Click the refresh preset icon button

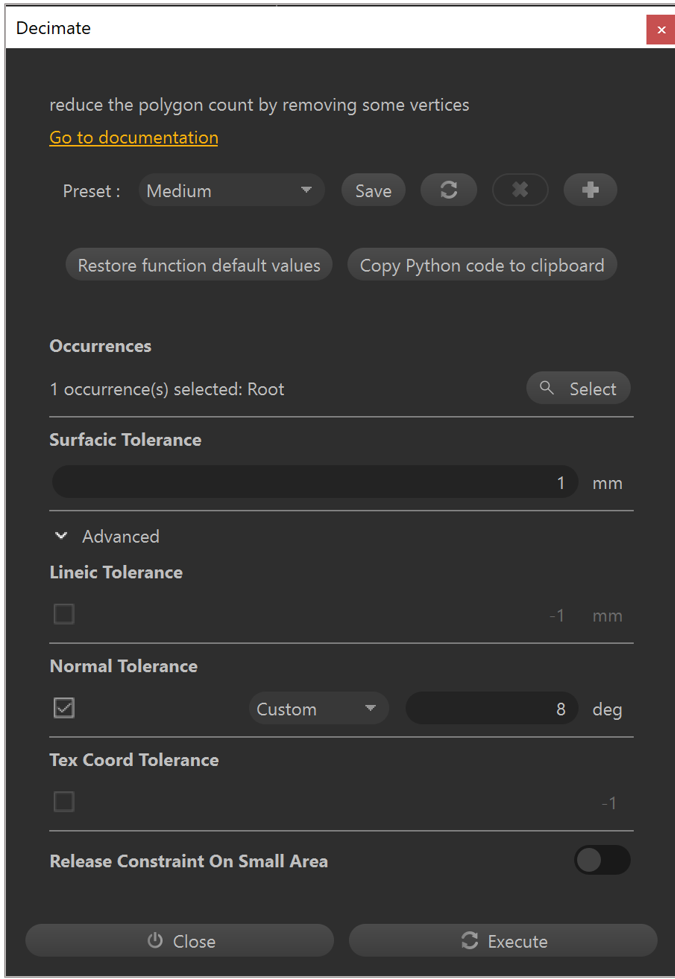[x=449, y=190]
